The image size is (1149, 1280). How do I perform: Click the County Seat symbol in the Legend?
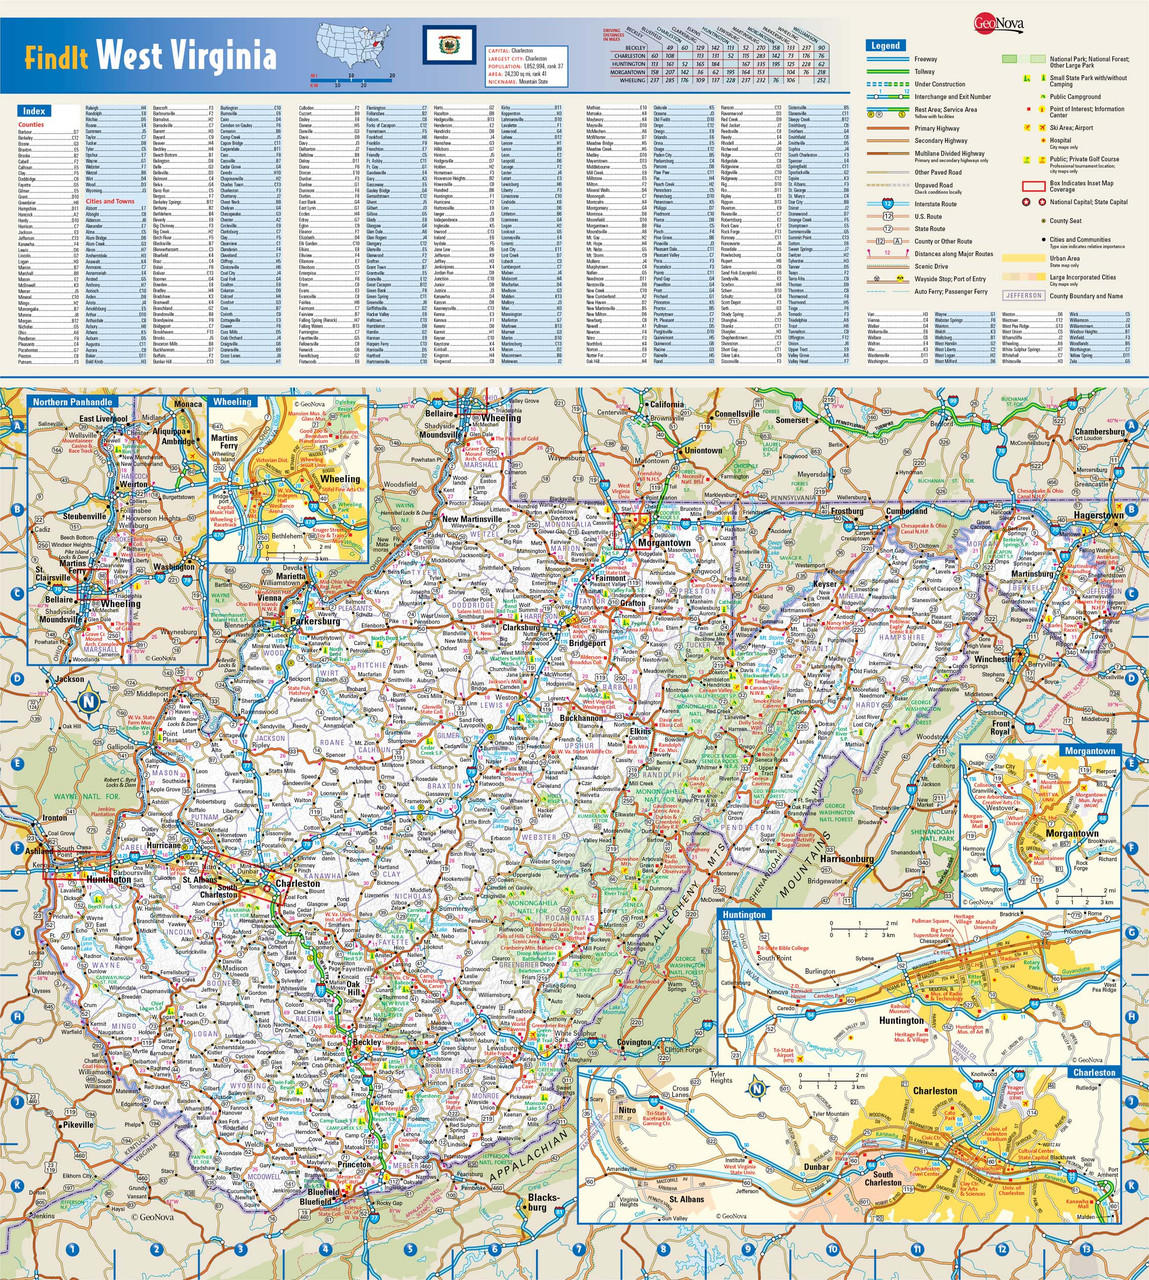[x=1043, y=221]
